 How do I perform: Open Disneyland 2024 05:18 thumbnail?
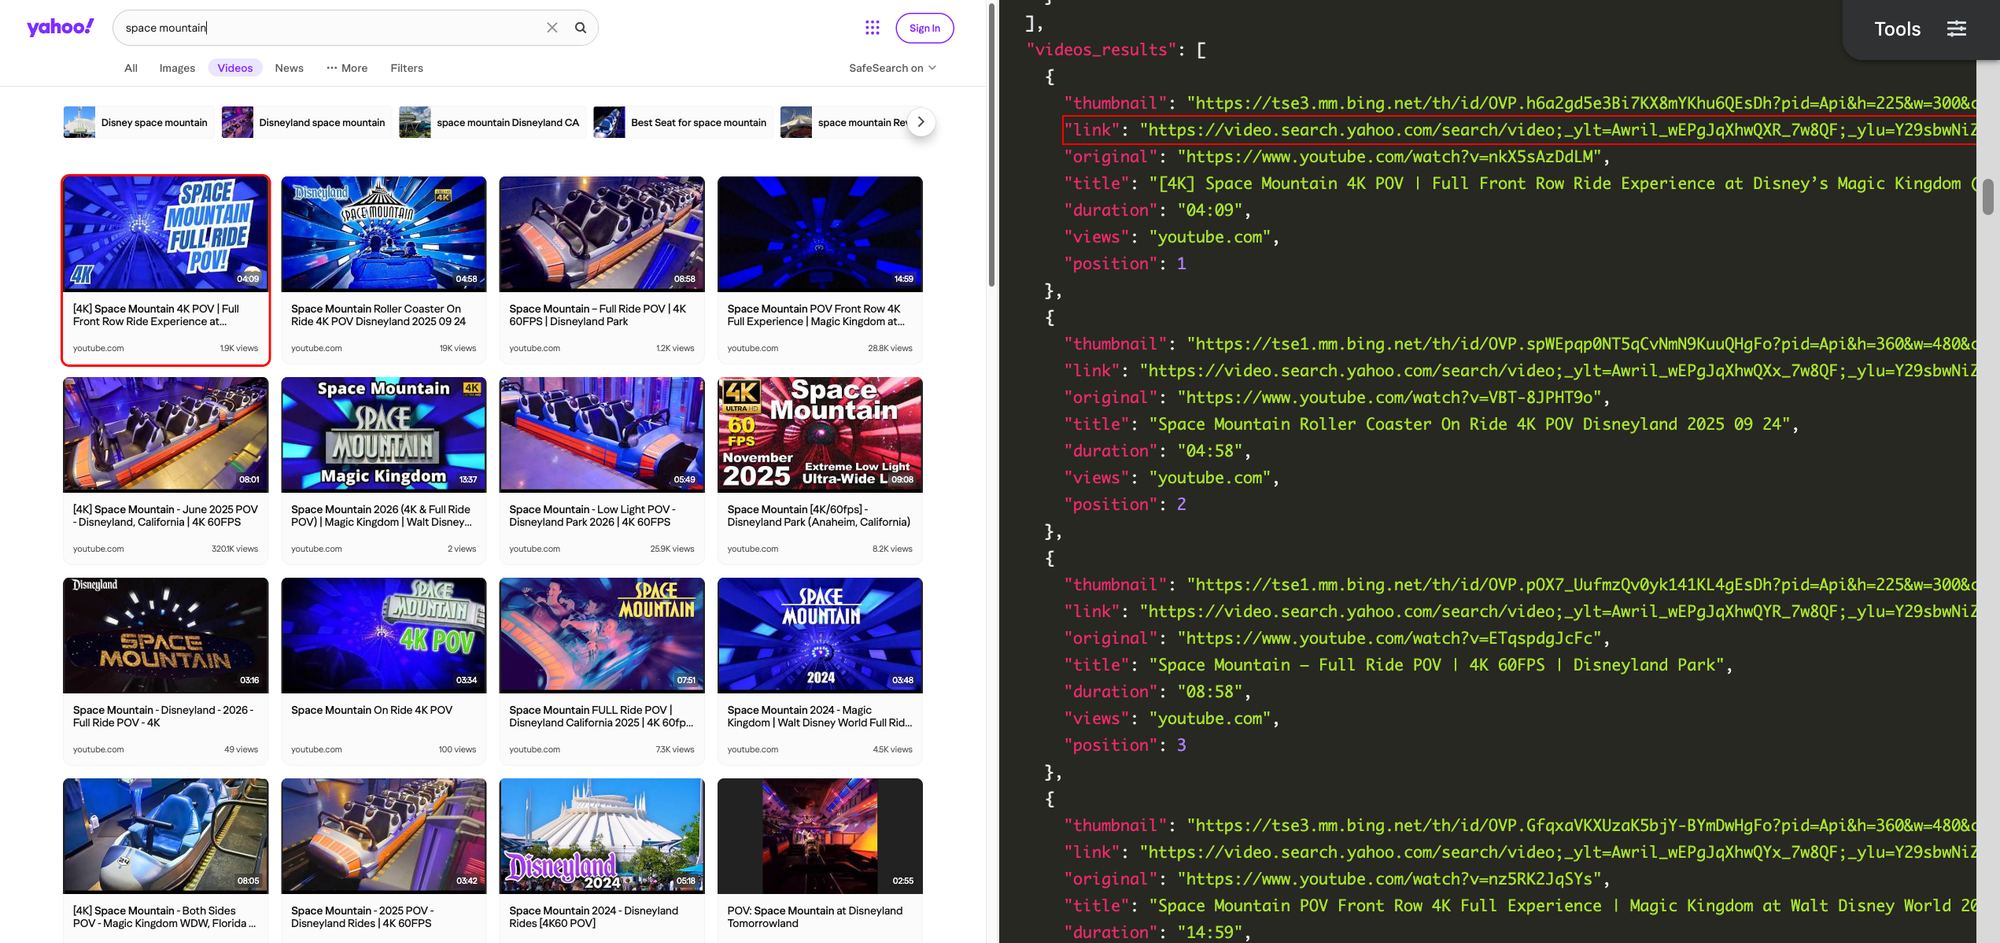(x=602, y=836)
